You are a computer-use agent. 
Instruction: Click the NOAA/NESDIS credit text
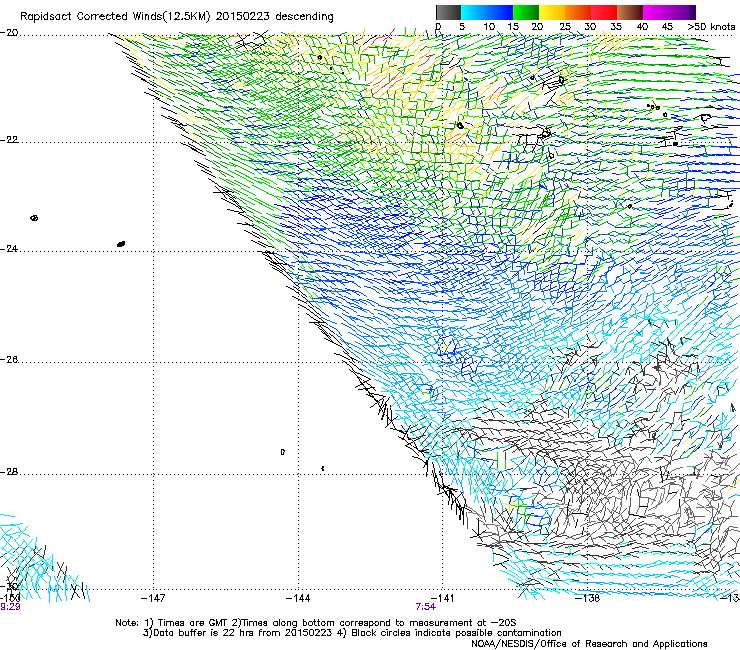click(589, 643)
